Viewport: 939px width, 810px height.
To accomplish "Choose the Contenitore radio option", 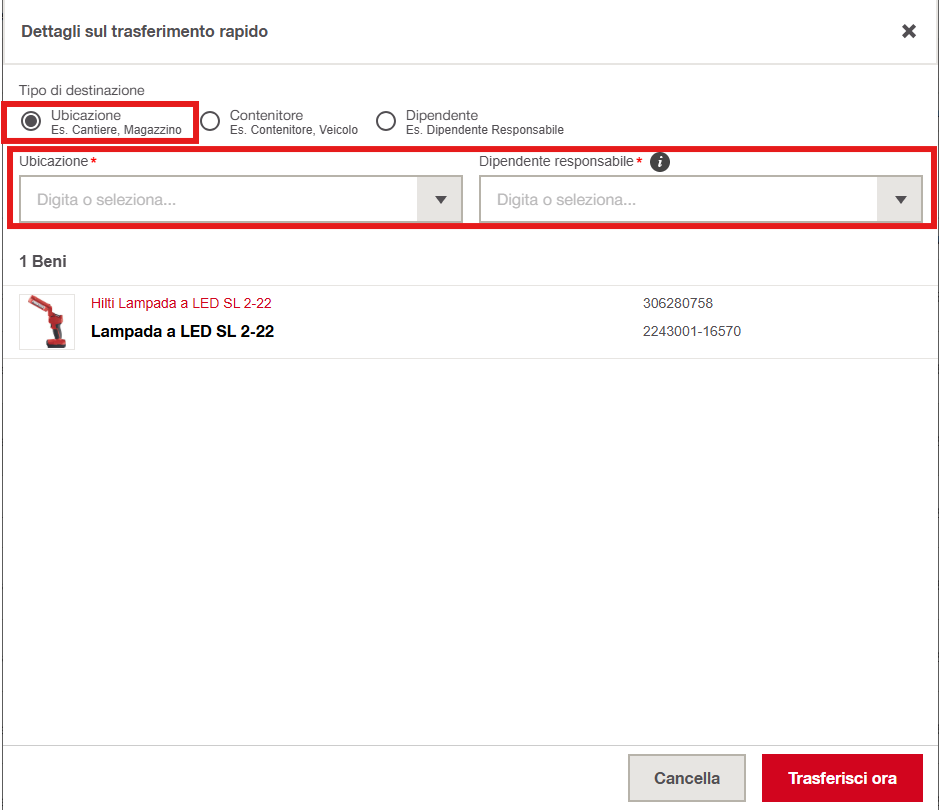I will point(210,122).
